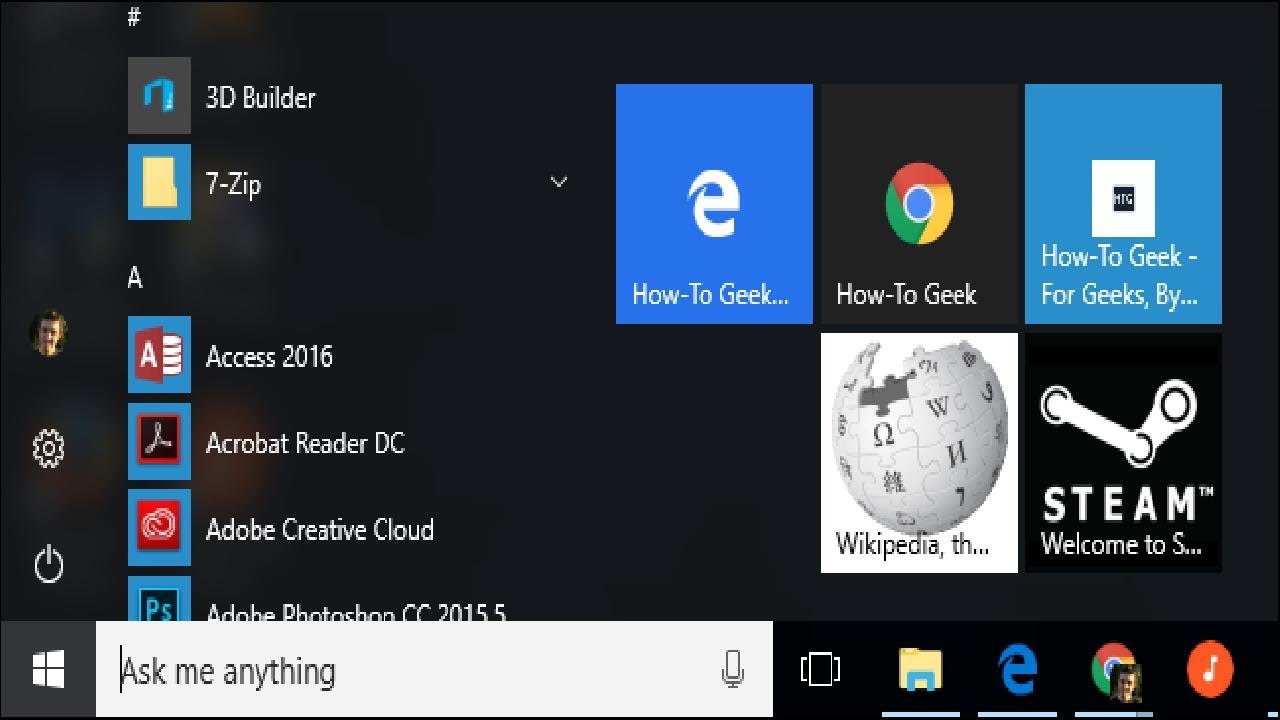Click the '#' section header
Image resolution: width=1280 pixels, height=720 pixels.
pos(134,17)
